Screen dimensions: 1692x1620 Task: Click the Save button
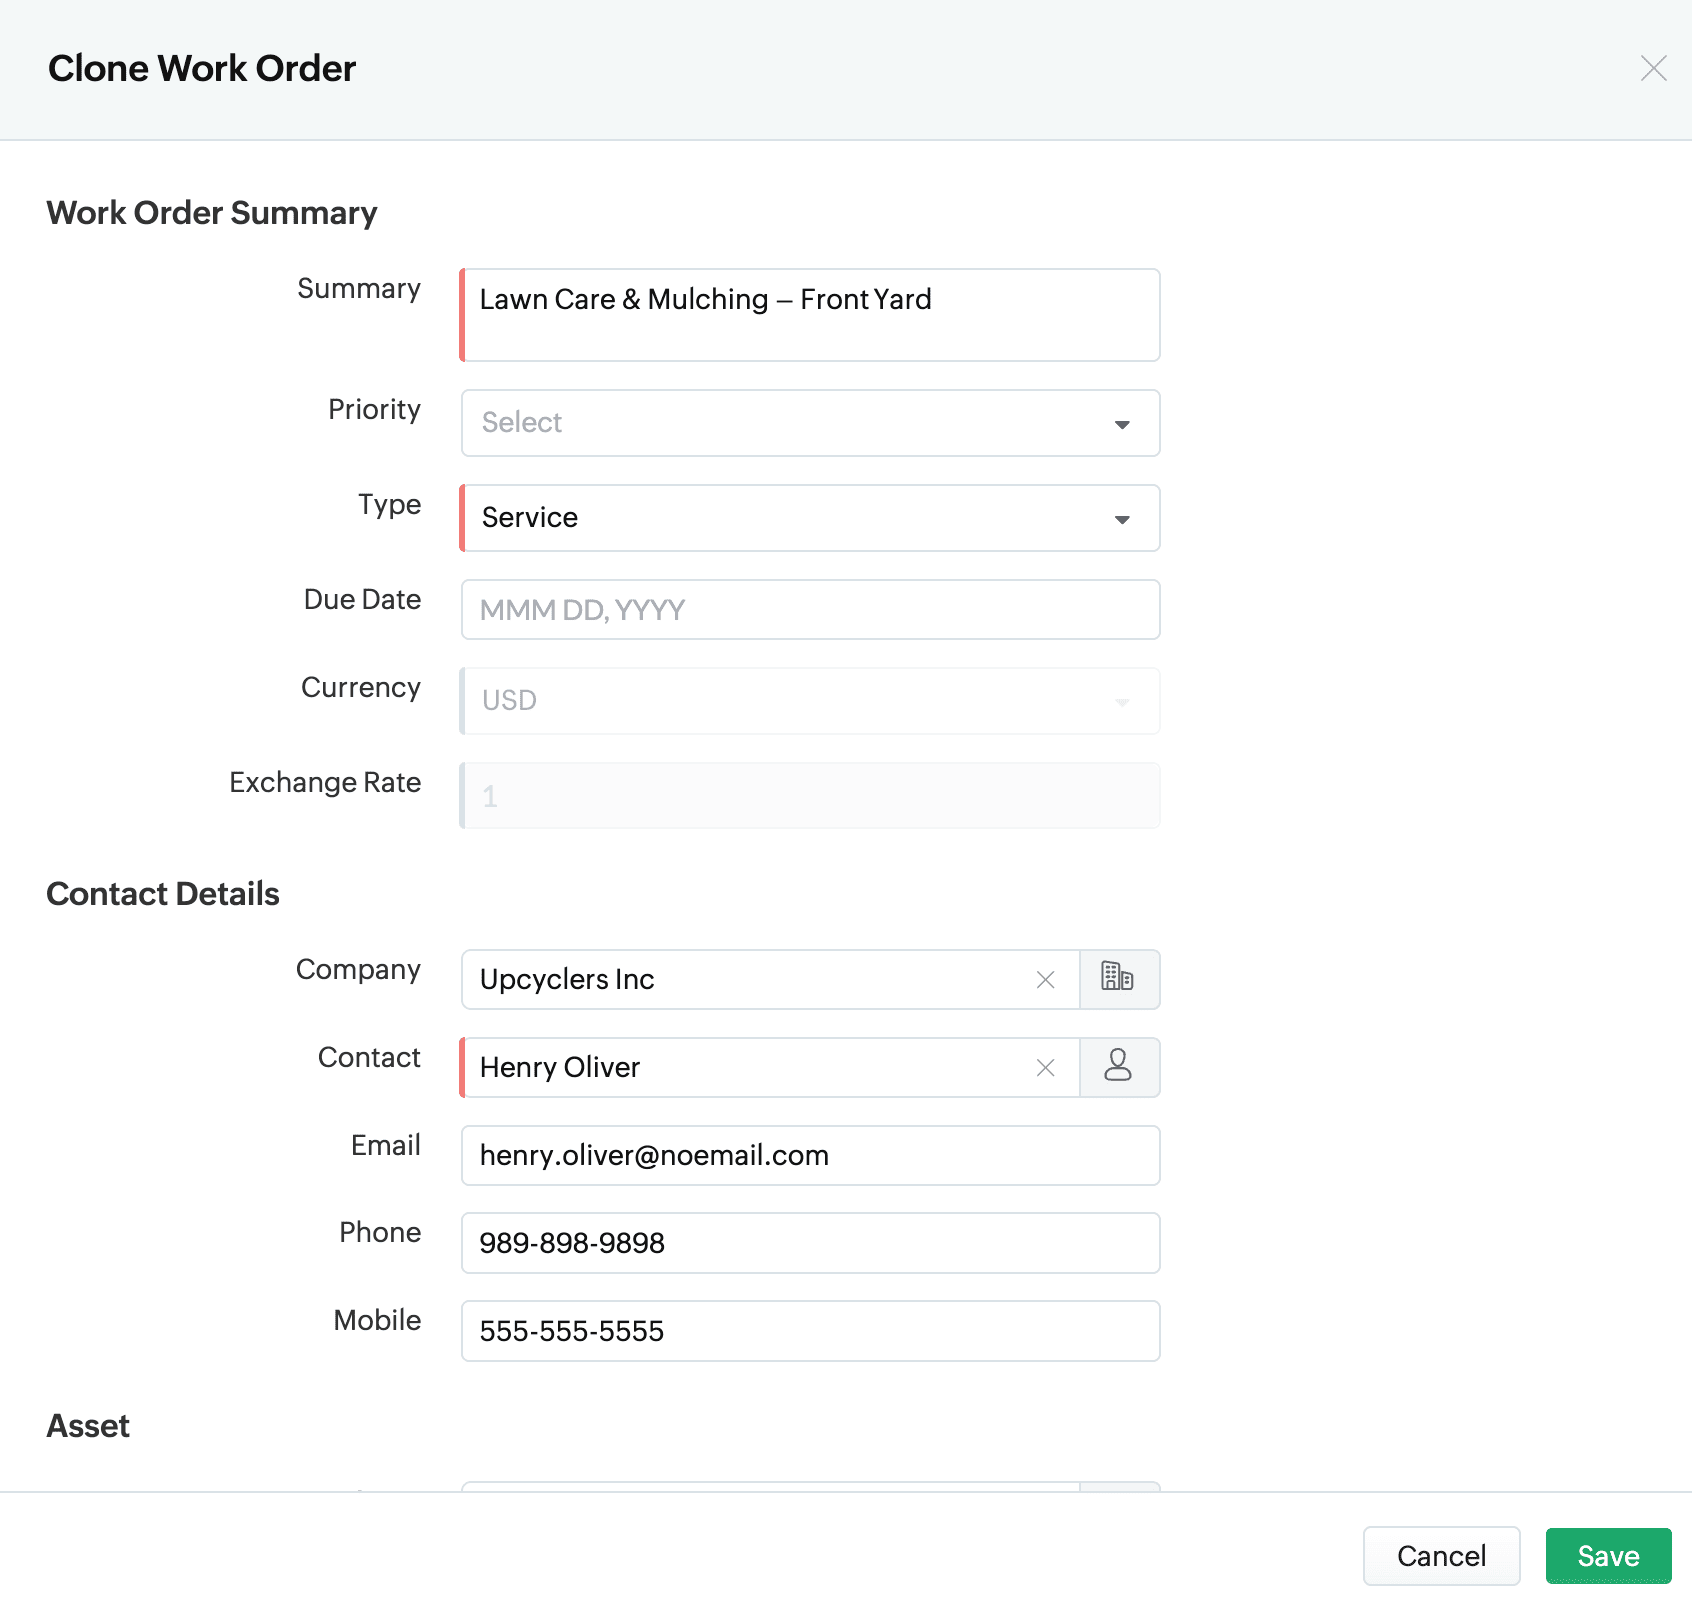(1607, 1556)
